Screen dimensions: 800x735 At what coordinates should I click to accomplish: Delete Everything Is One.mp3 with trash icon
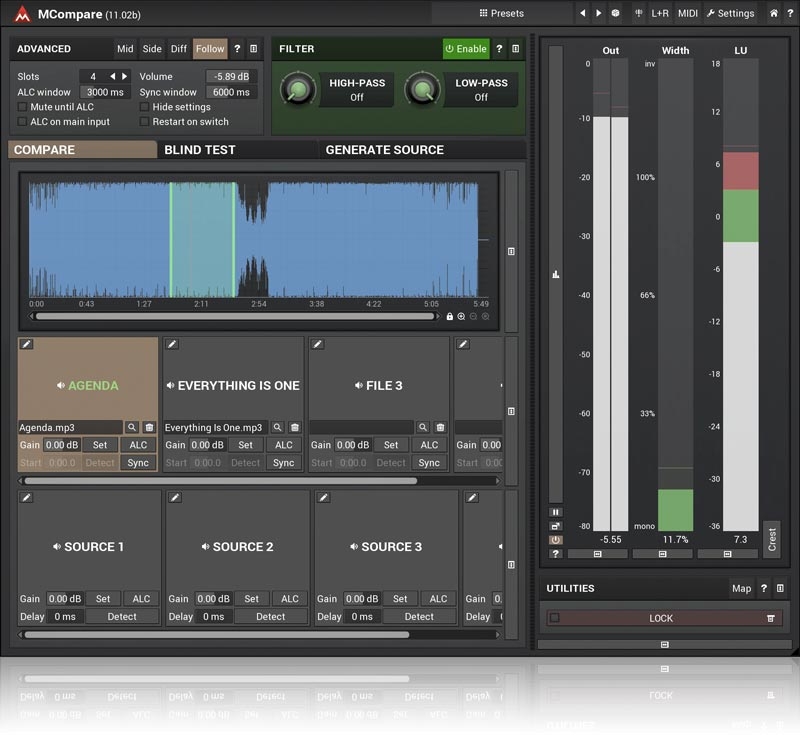point(295,427)
